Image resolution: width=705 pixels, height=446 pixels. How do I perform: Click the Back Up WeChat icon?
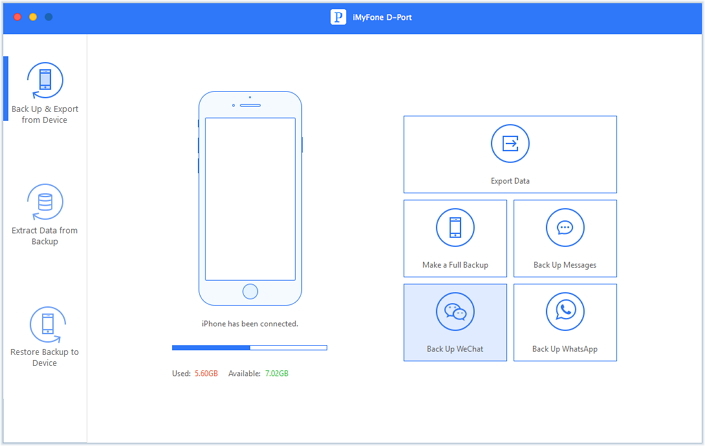(x=455, y=311)
